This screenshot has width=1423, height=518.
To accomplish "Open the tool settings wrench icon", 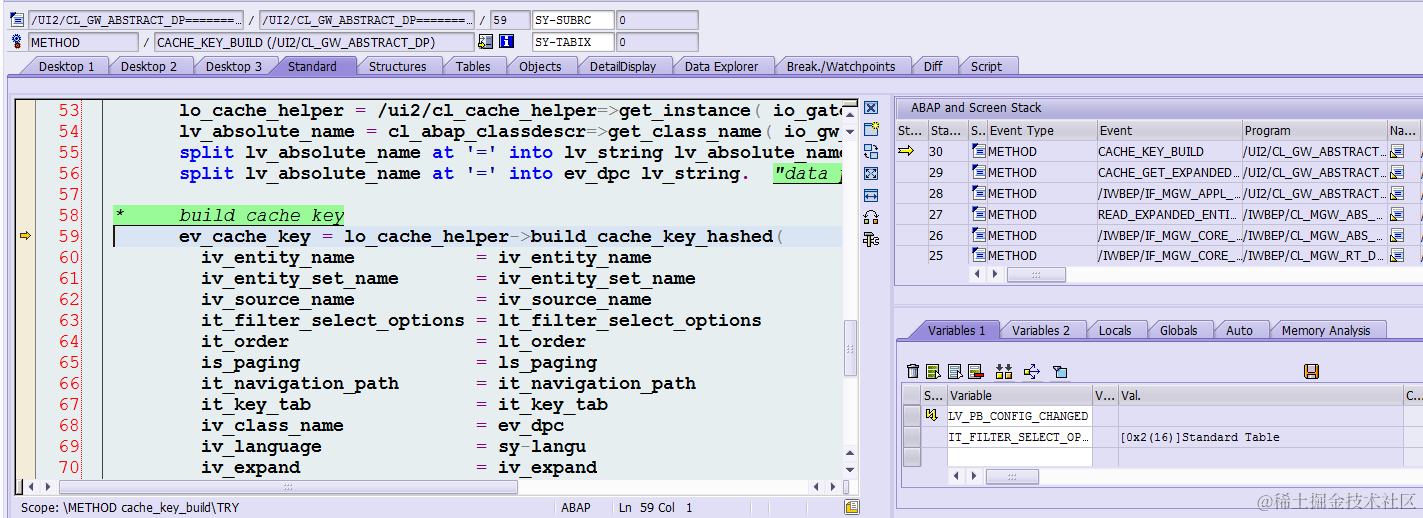I will pyautogui.click(x=870, y=239).
